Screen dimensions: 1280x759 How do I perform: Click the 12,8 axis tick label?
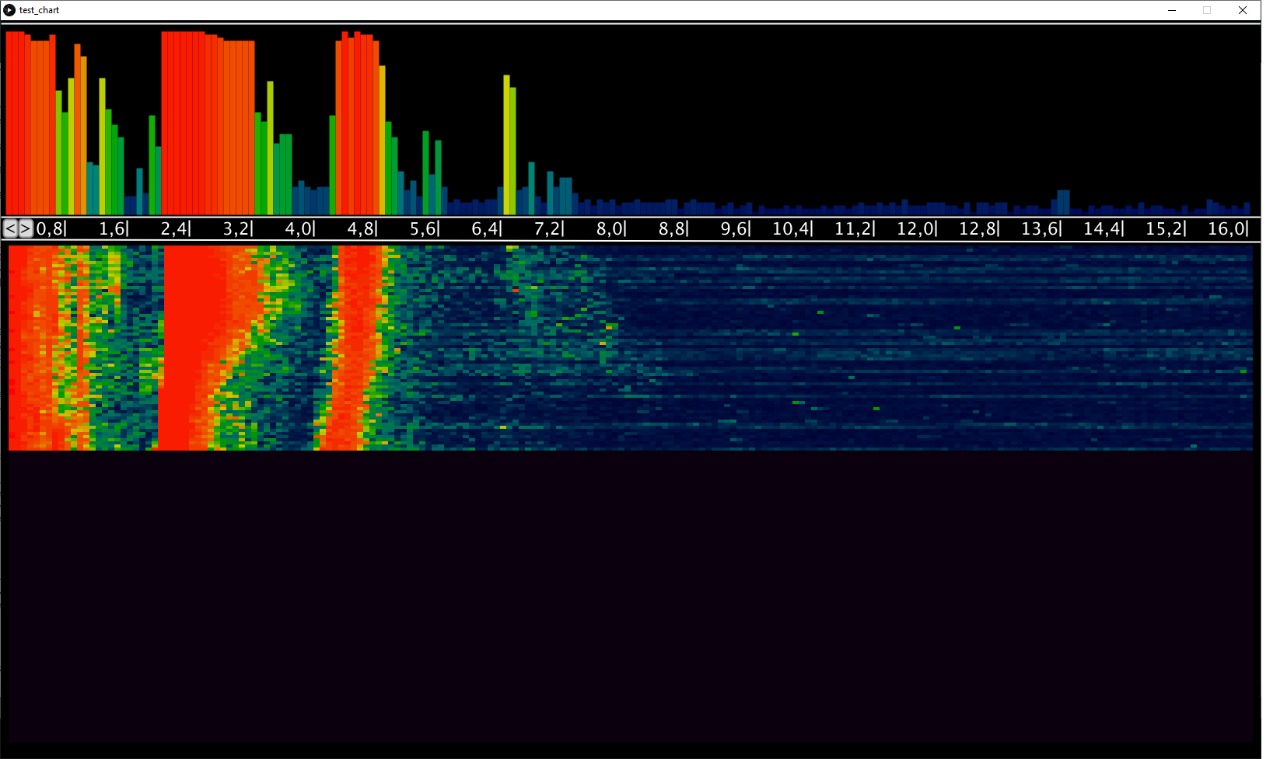[x=978, y=229]
